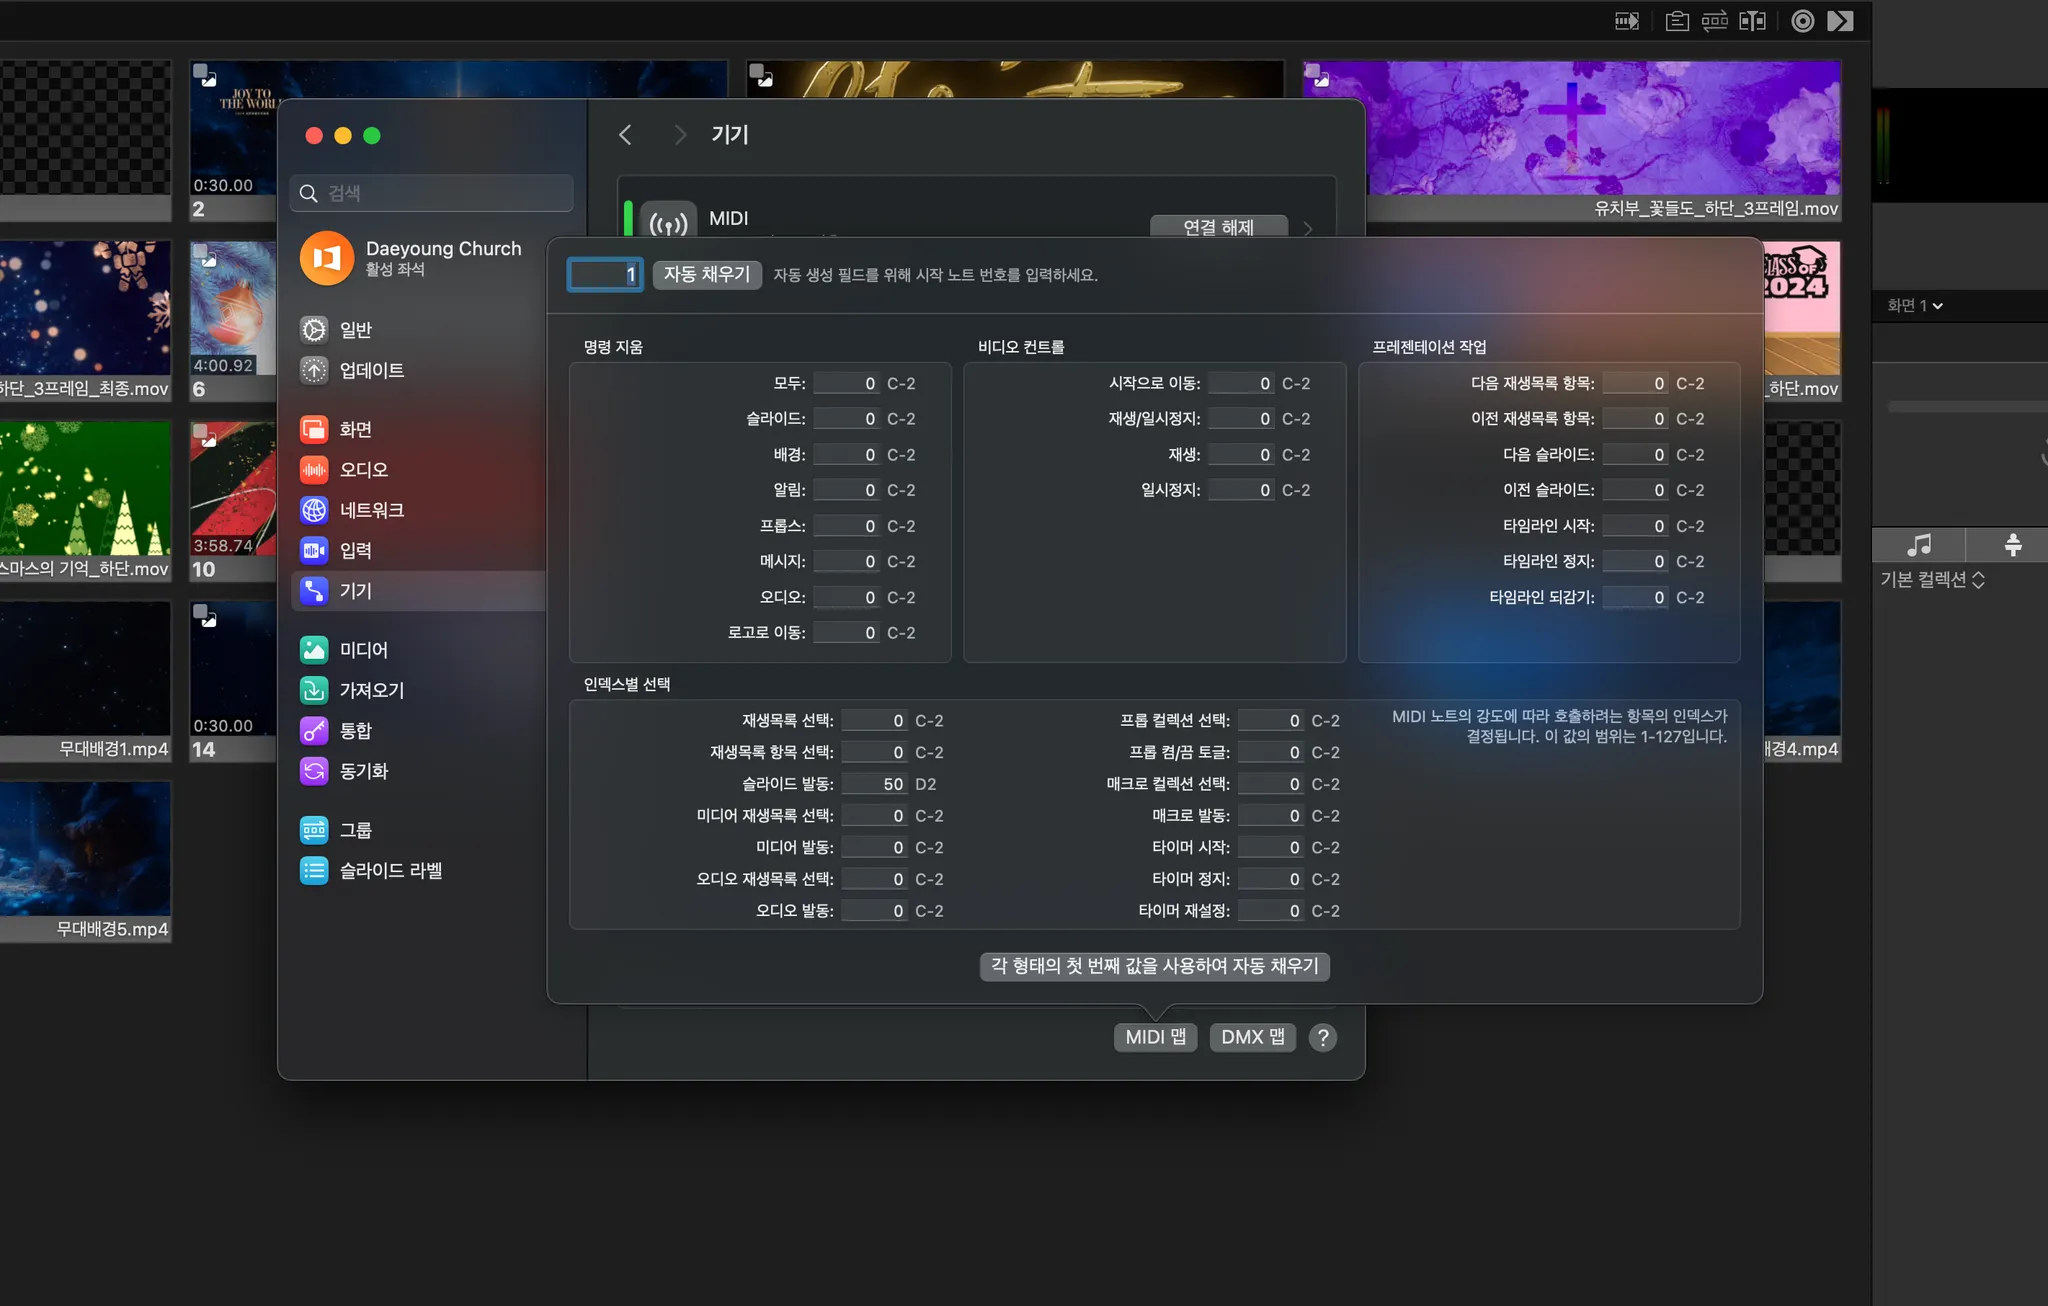The image size is (2048, 1306).
Task: Focus the 검색 search field
Action: (432, 193)
